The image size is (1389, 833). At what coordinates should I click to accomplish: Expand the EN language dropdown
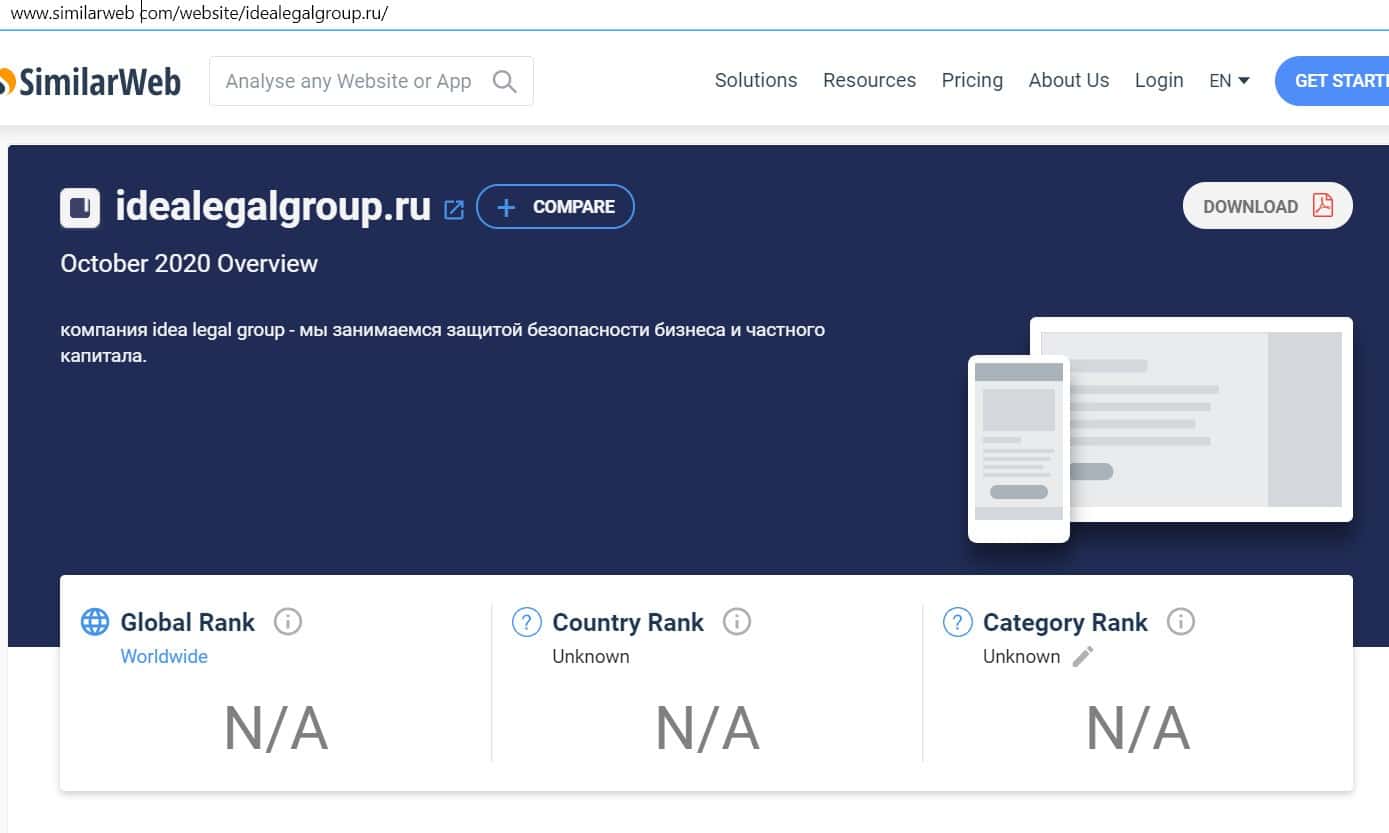tap(1229, 81)
